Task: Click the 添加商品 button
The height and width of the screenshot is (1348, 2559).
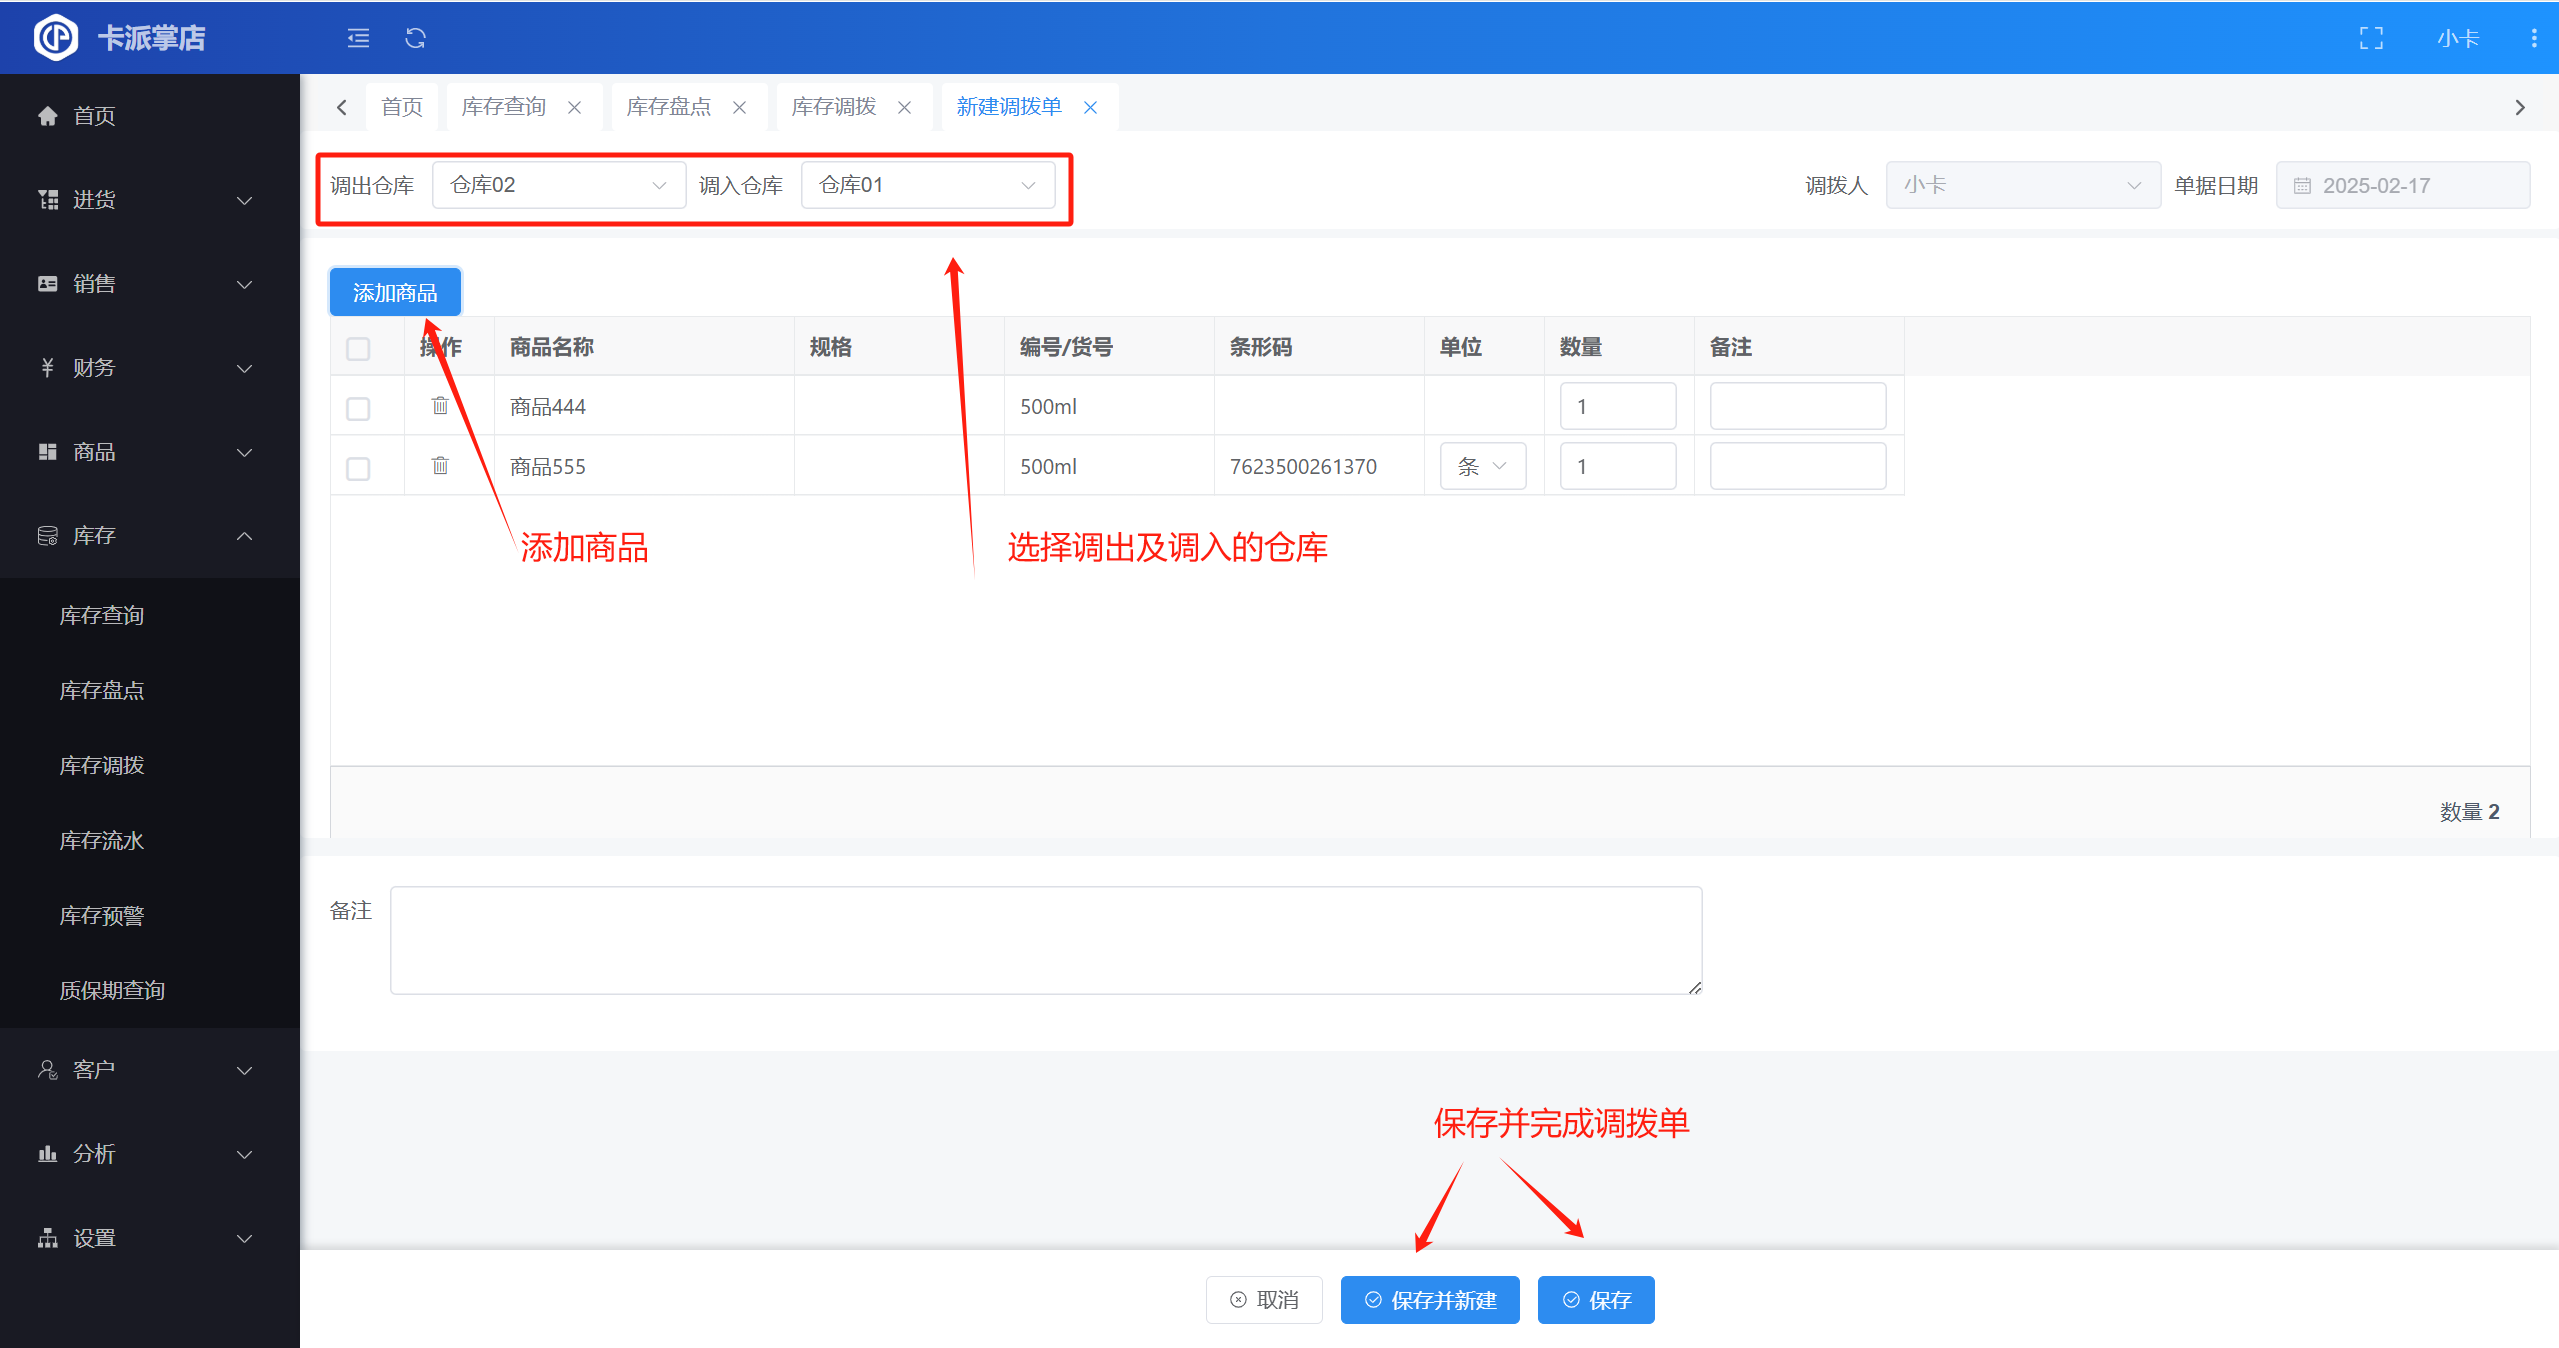Action: (395, 292)
